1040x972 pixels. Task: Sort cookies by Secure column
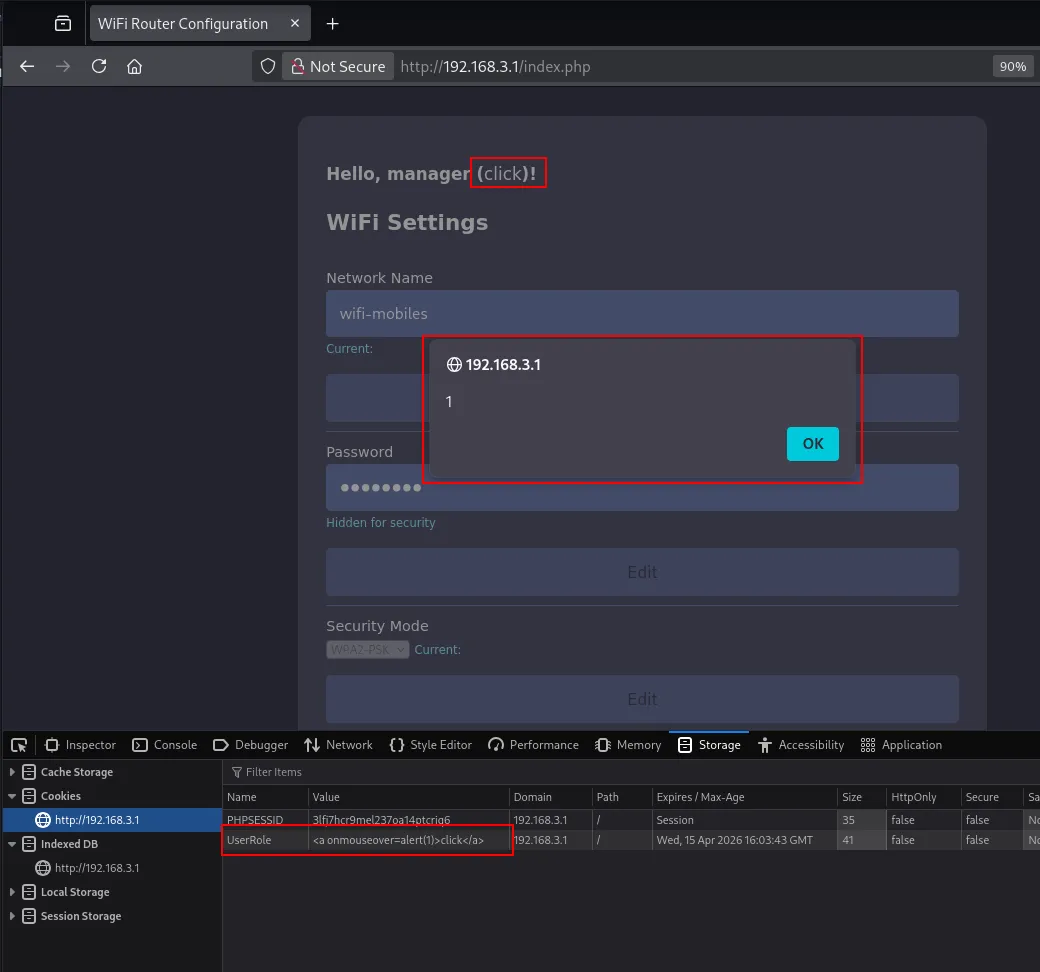(x=992, y=798)
